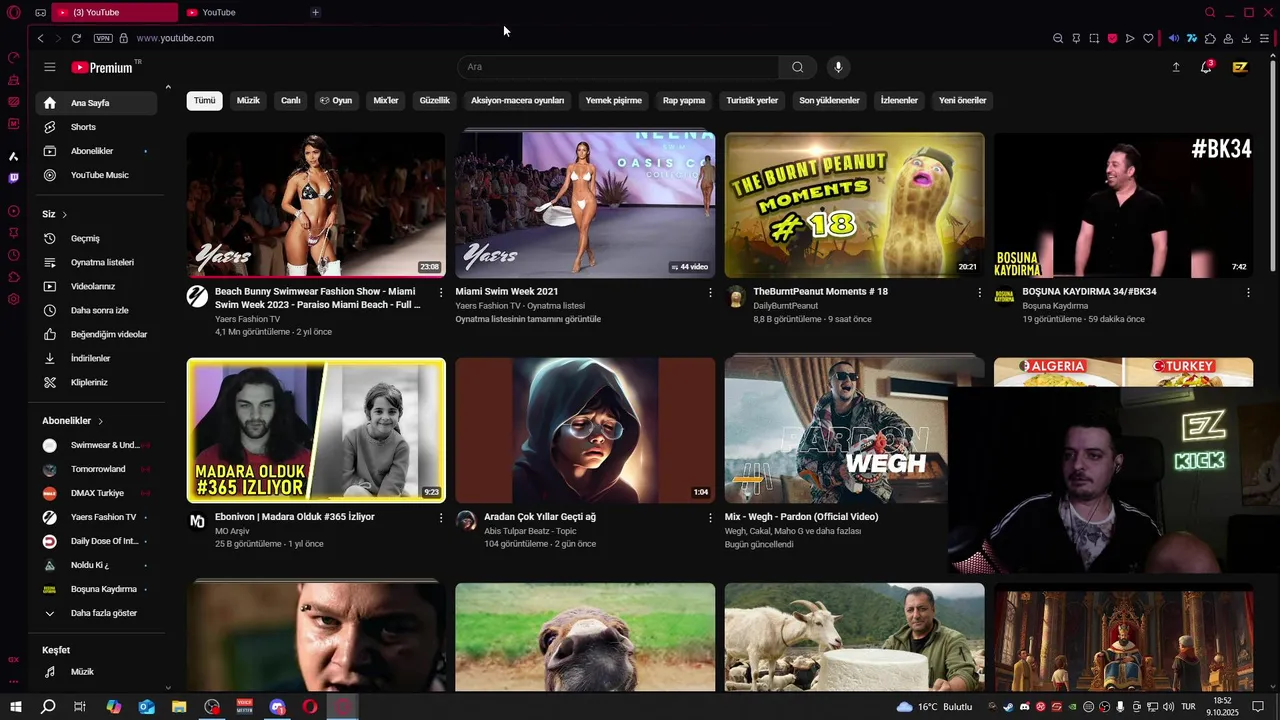Screen dimensions: 1280x720
Task: Open the Opera sidebar settings gear
Action: (x=13, y=299)
